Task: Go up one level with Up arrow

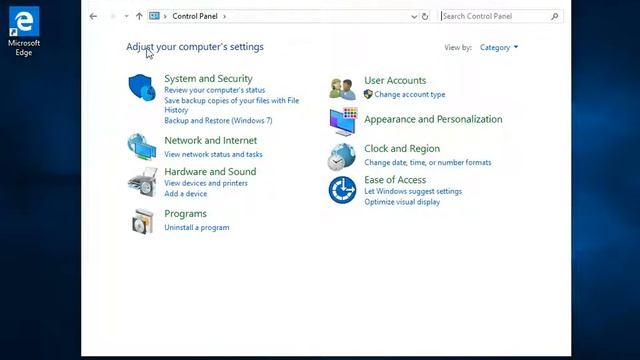Action: click(139, 16)
